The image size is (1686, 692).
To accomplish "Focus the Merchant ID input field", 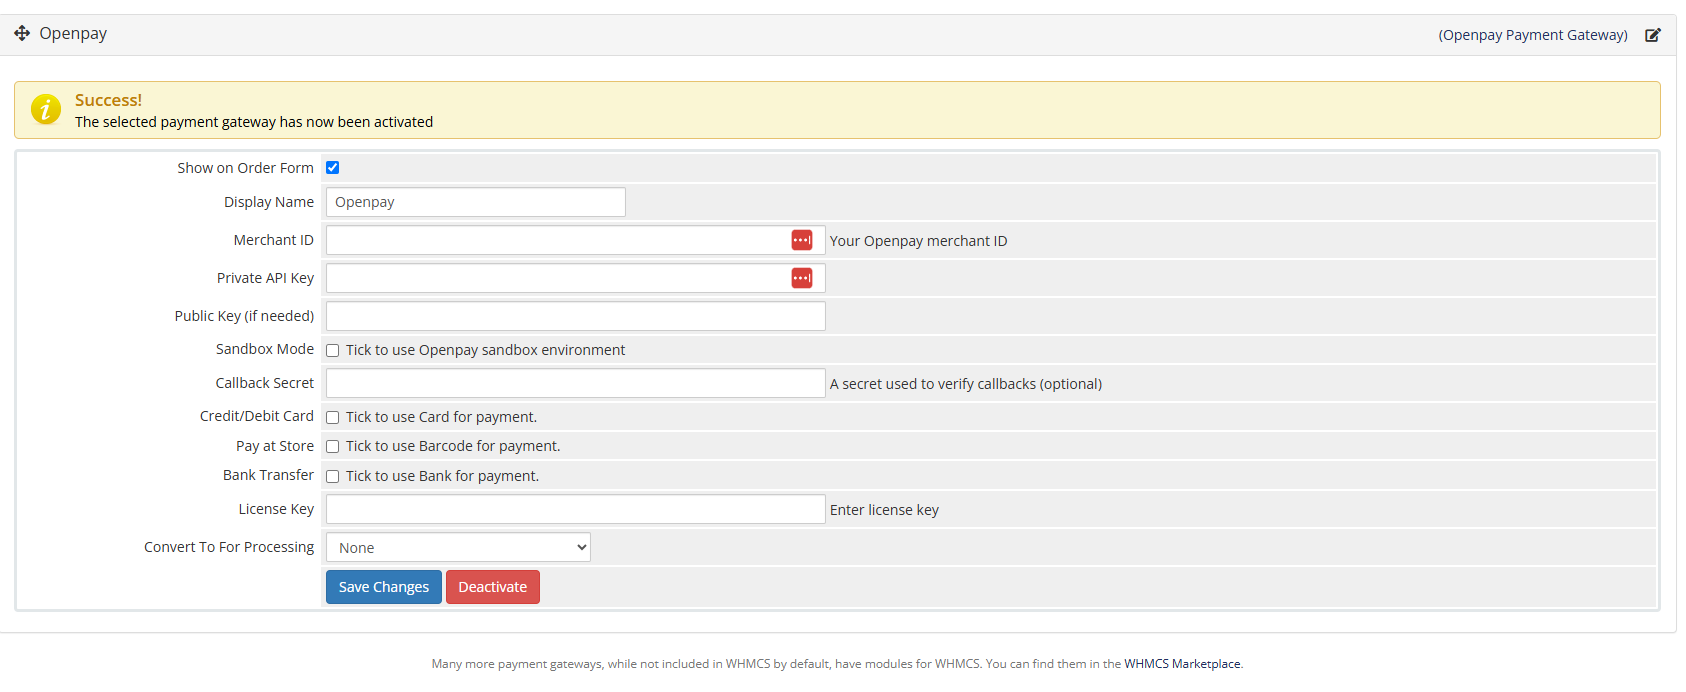I will (556, 240).
